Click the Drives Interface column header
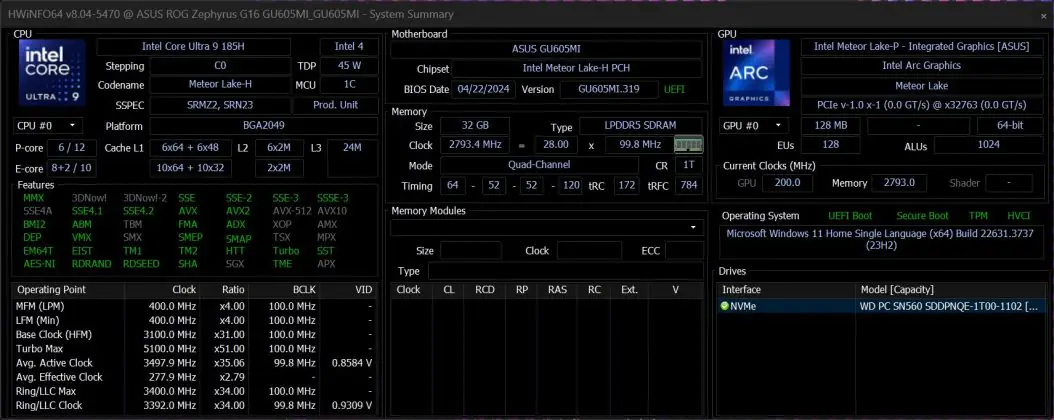Image resolution: width=1054 pixels, height=420 pixels. pos(786,290)
